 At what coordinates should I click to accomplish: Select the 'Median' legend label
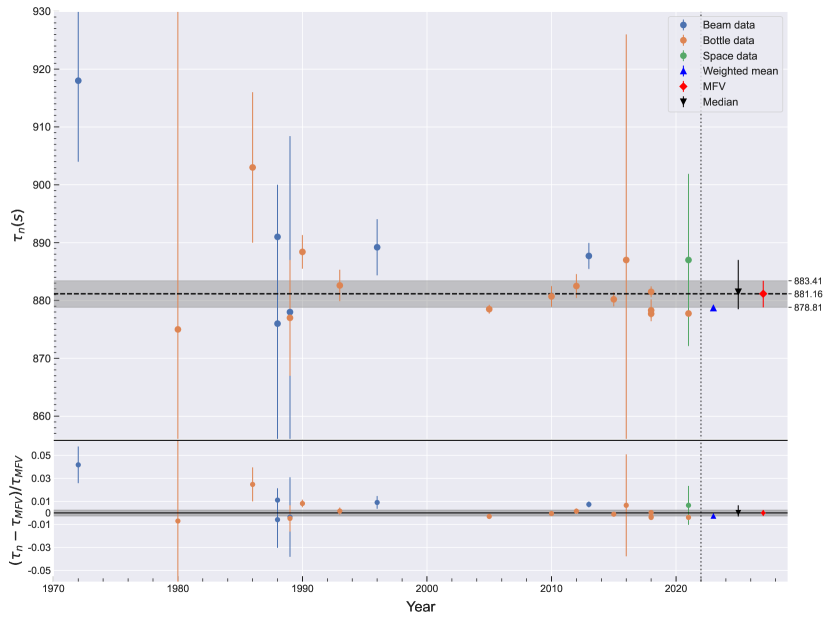720,102
